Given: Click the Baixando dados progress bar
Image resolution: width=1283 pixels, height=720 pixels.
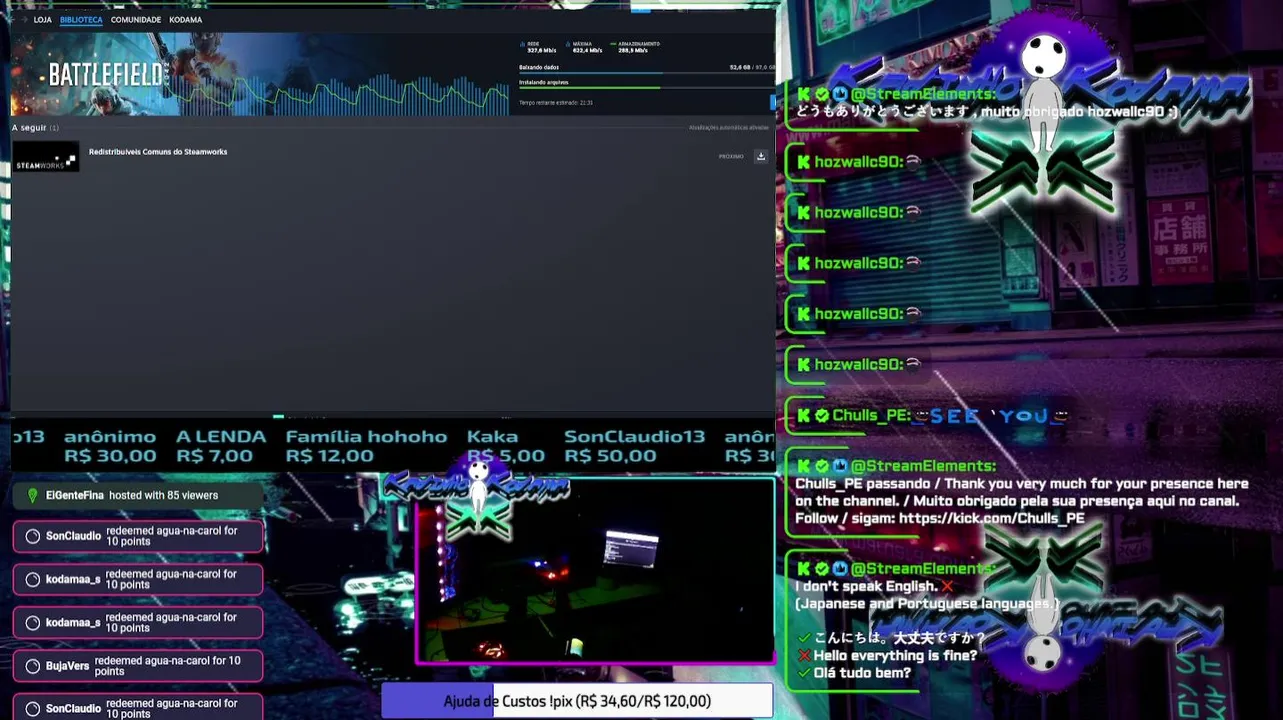Looking at the screenshot, I should coord(647,72).
